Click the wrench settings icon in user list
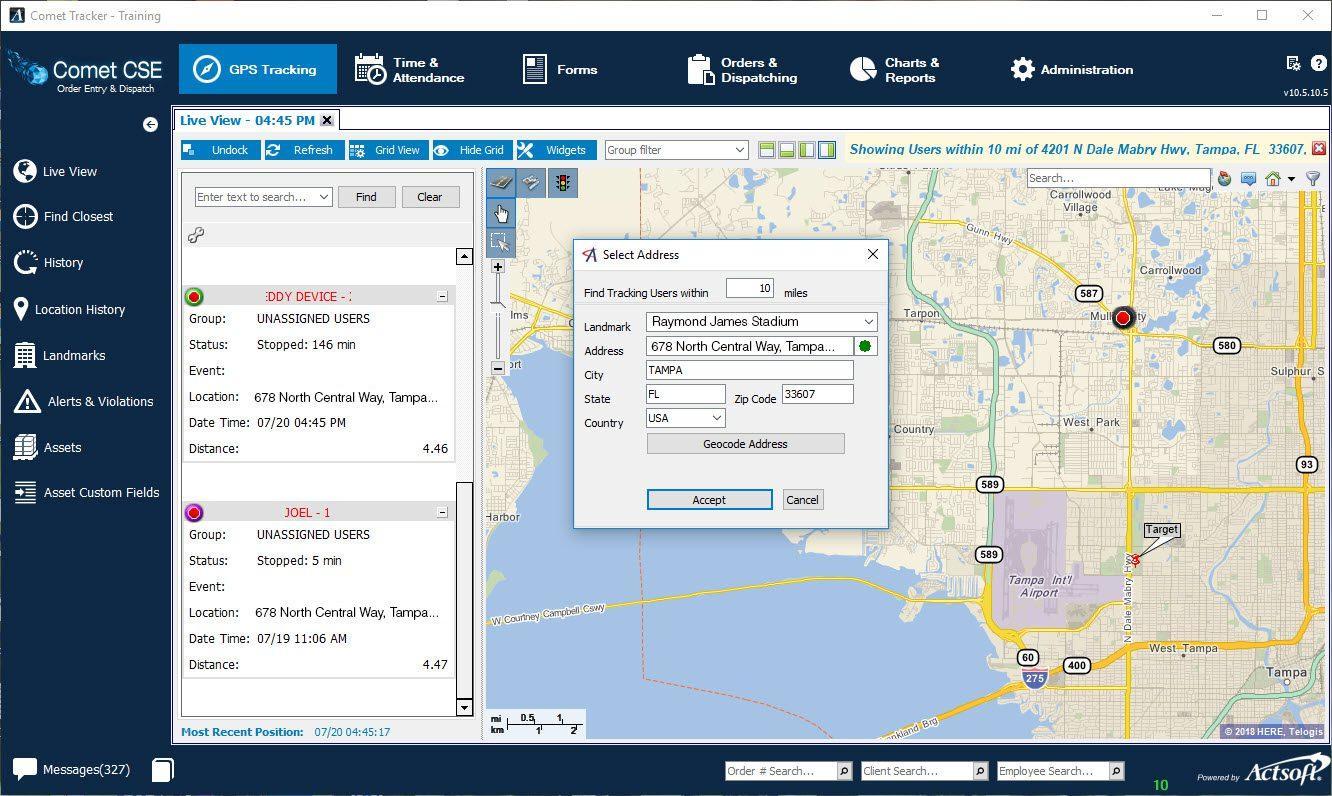This screenshot has height=796, width=1332. tap(196, 235)
